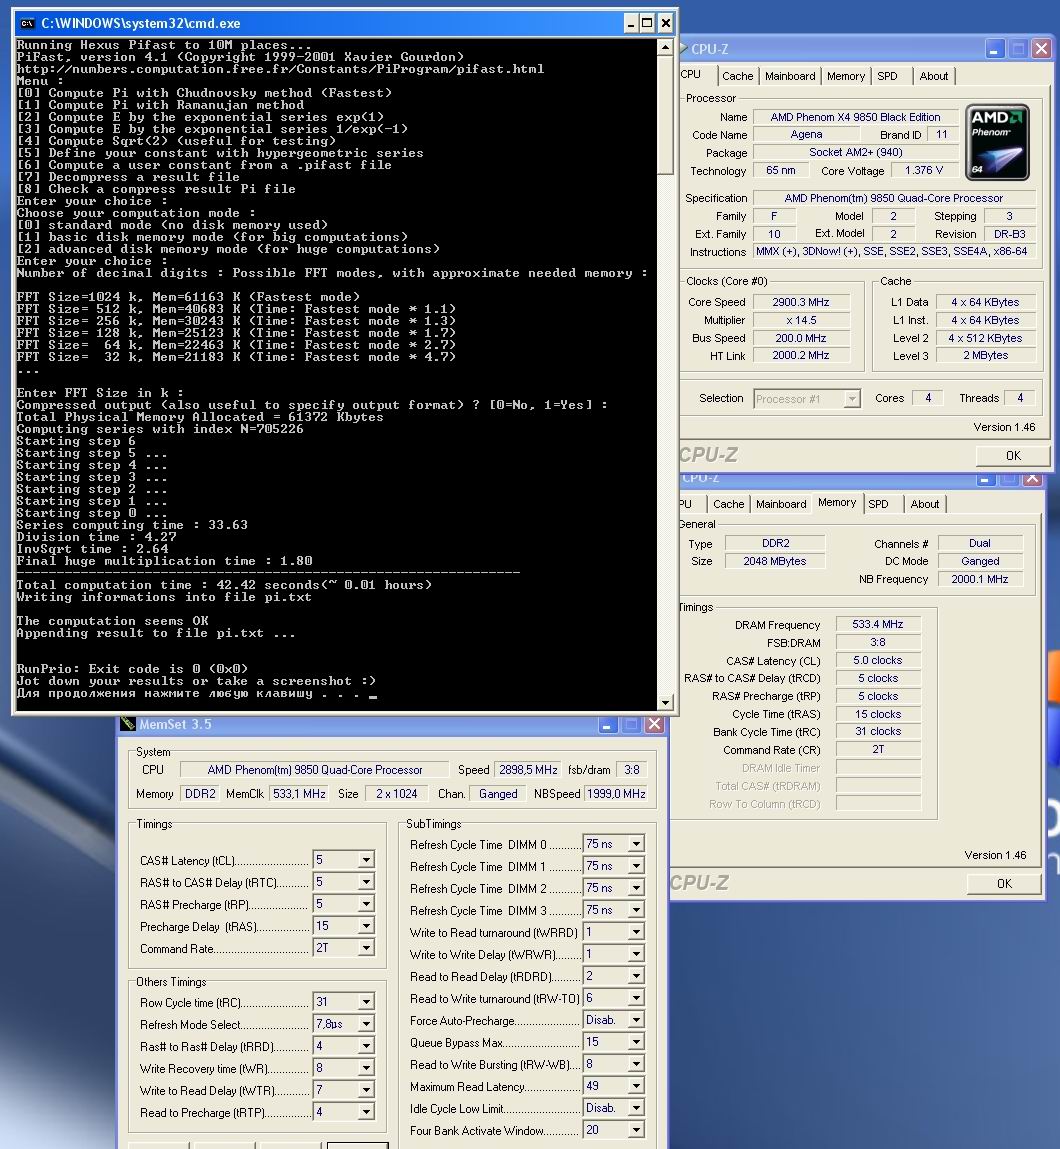This screenshot has height=1149, width=1060.
Task: Click the cmd.exe scrollbar up arrow
Action: tap(665, 47)
